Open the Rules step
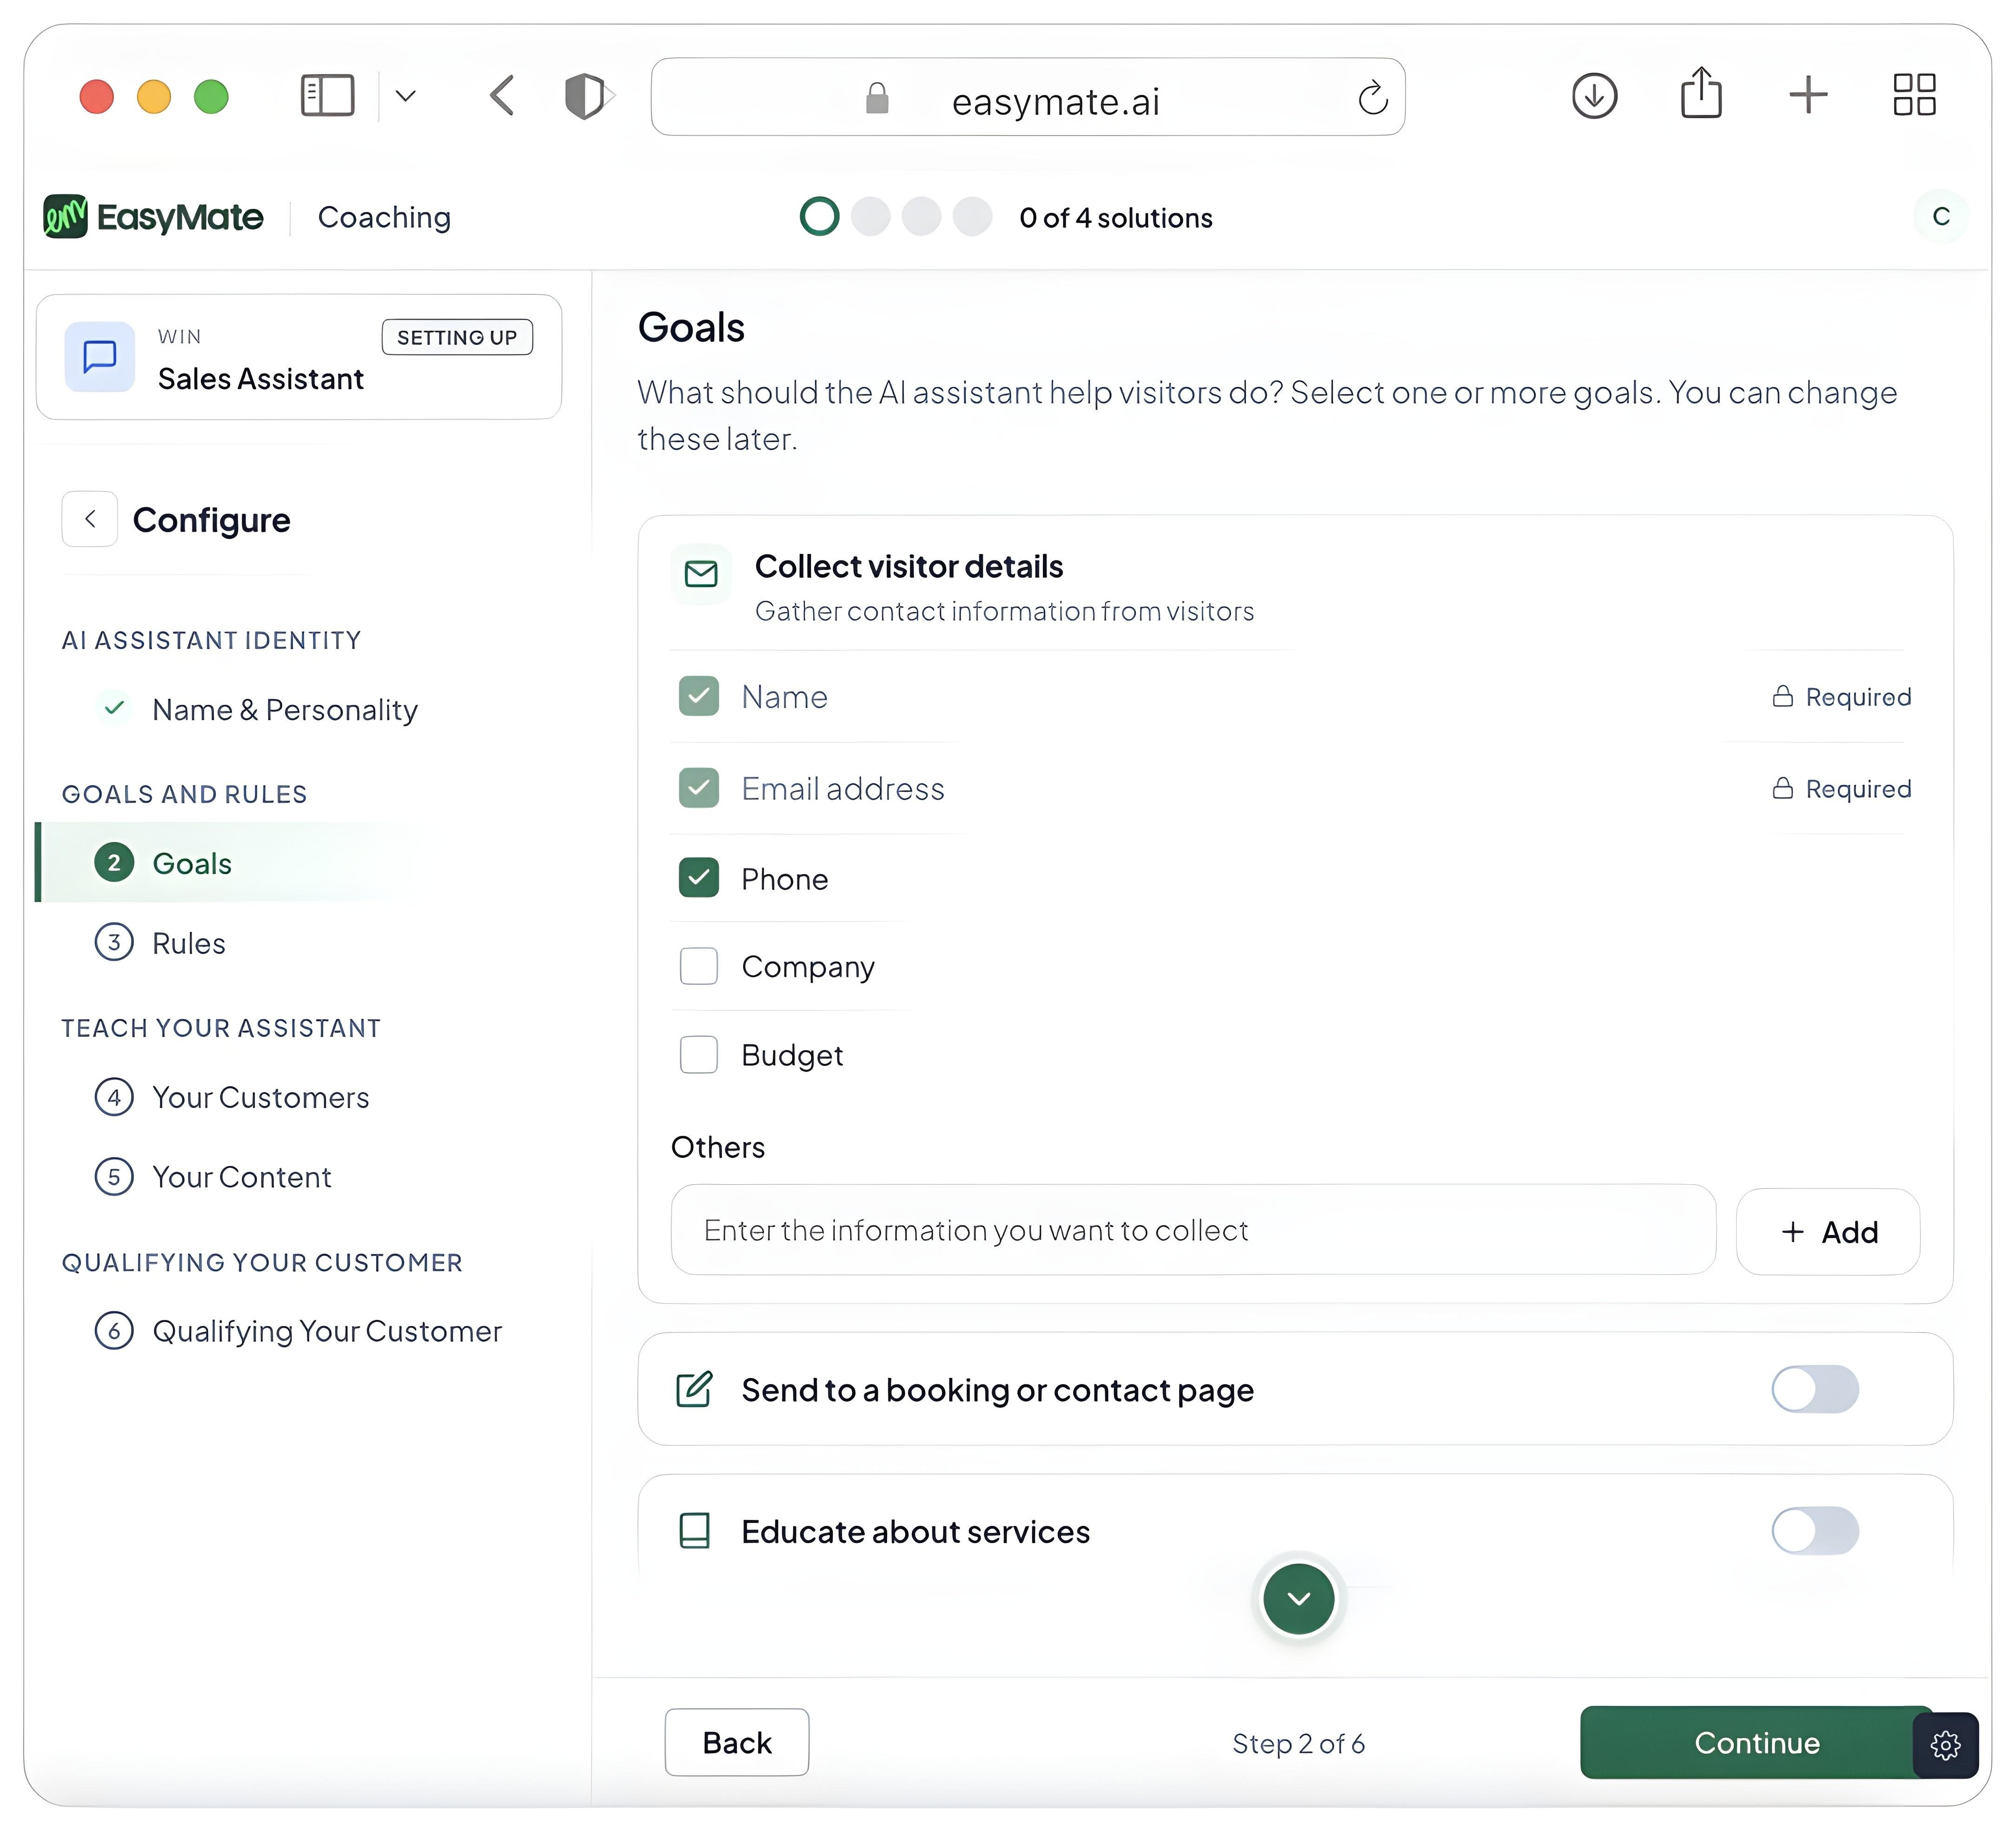 (188, 943)
